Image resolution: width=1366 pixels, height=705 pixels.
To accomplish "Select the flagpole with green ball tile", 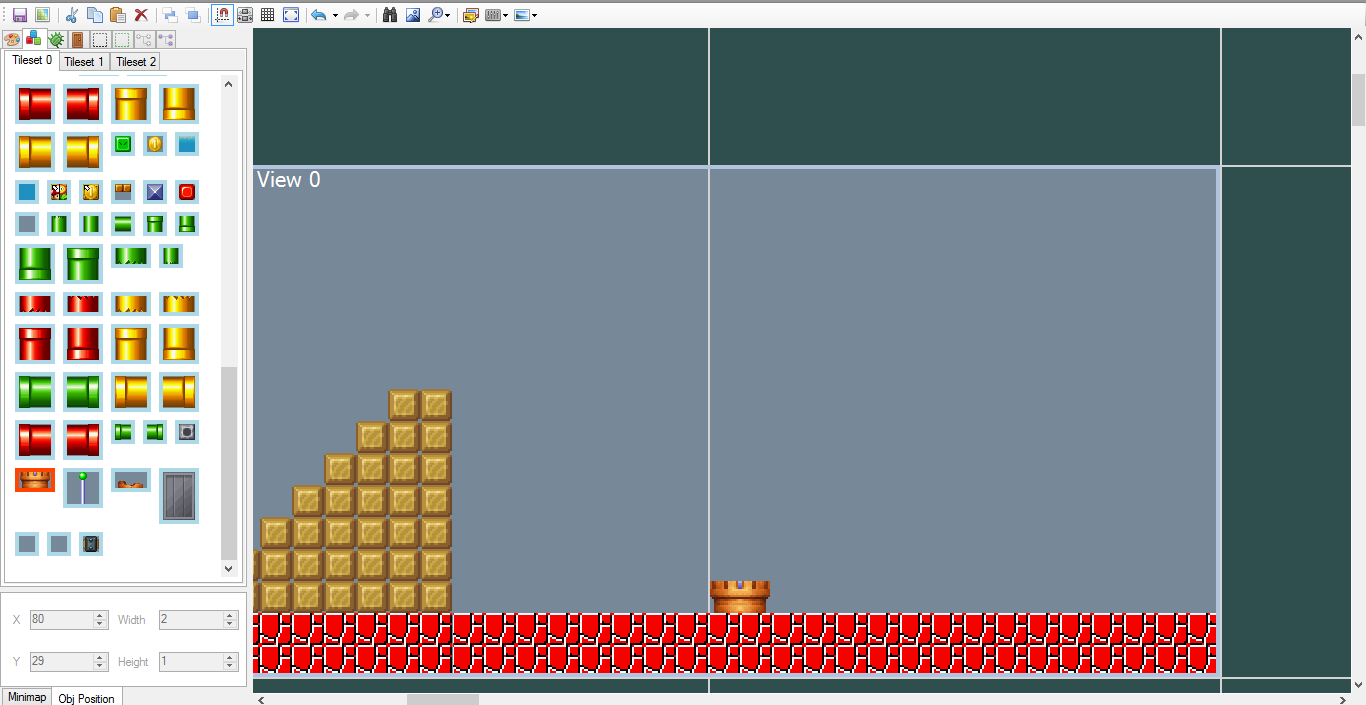I will [83, 487].
